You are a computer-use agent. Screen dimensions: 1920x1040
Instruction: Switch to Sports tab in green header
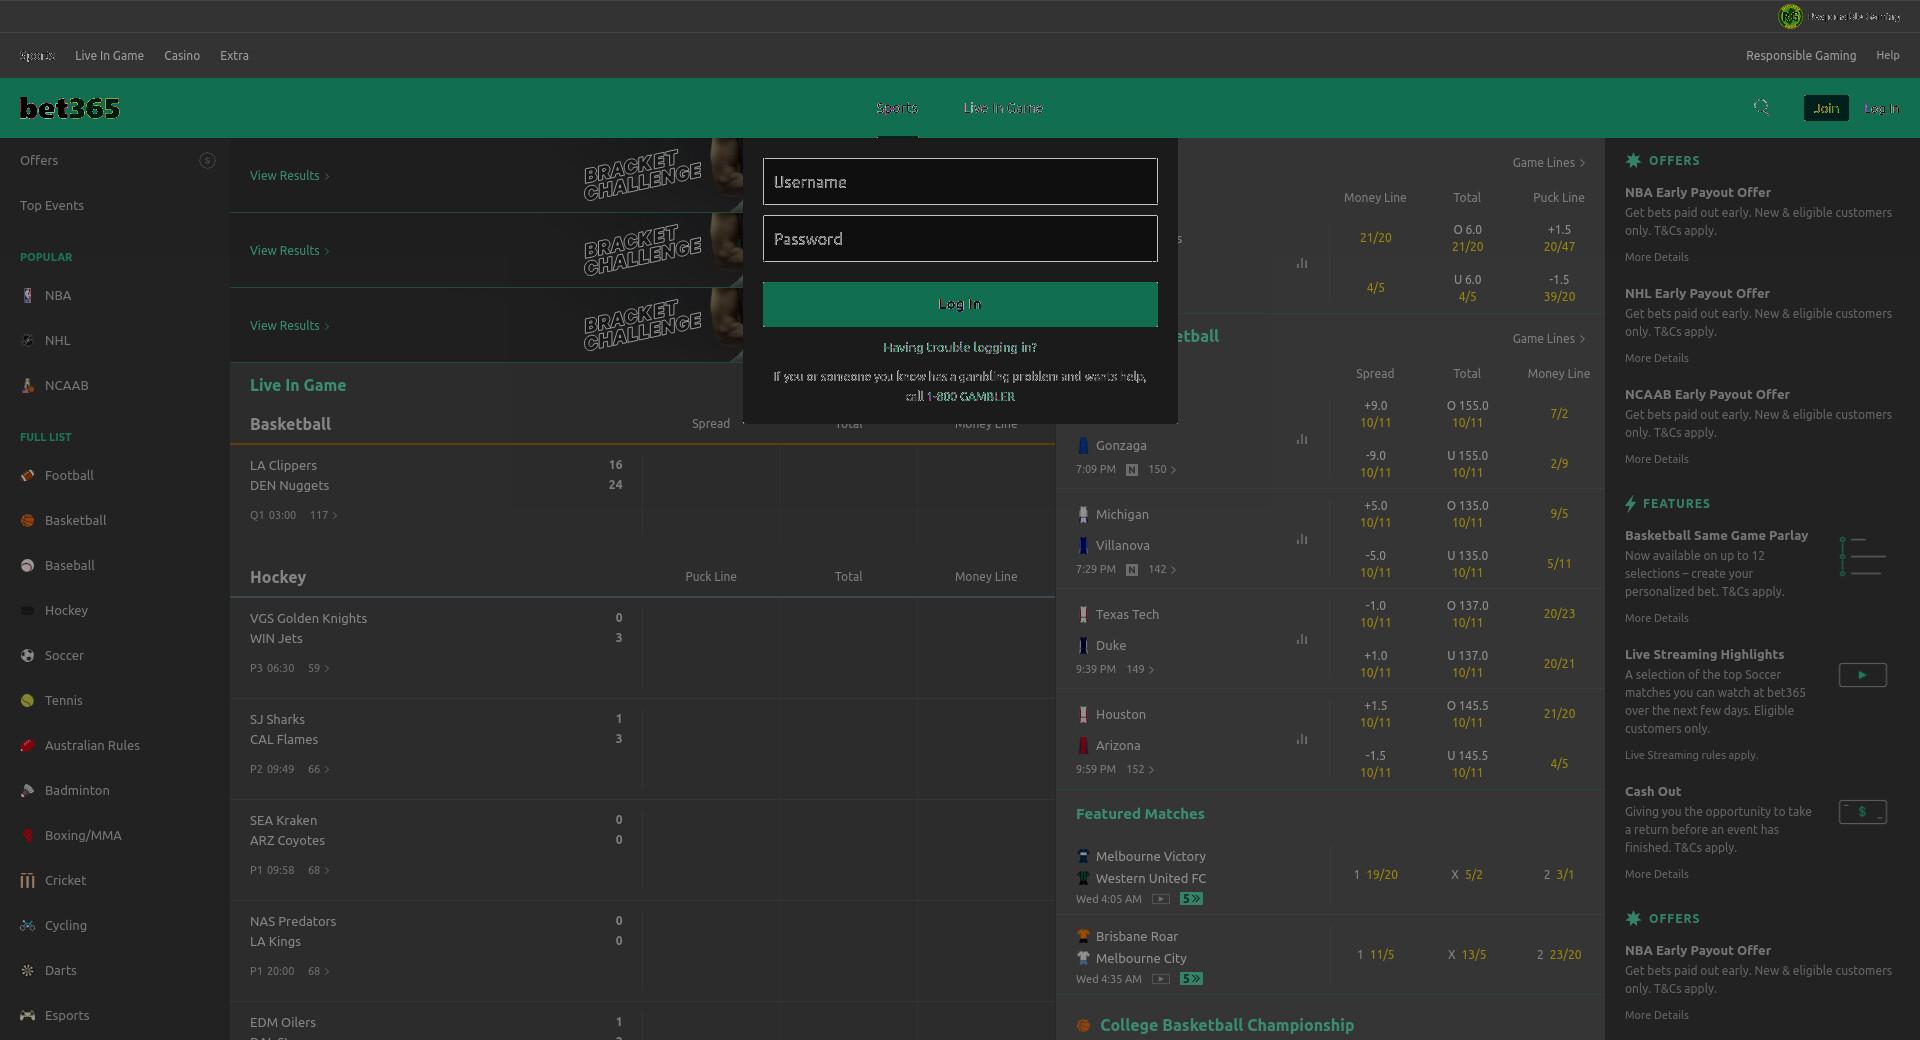pos(897,107)
